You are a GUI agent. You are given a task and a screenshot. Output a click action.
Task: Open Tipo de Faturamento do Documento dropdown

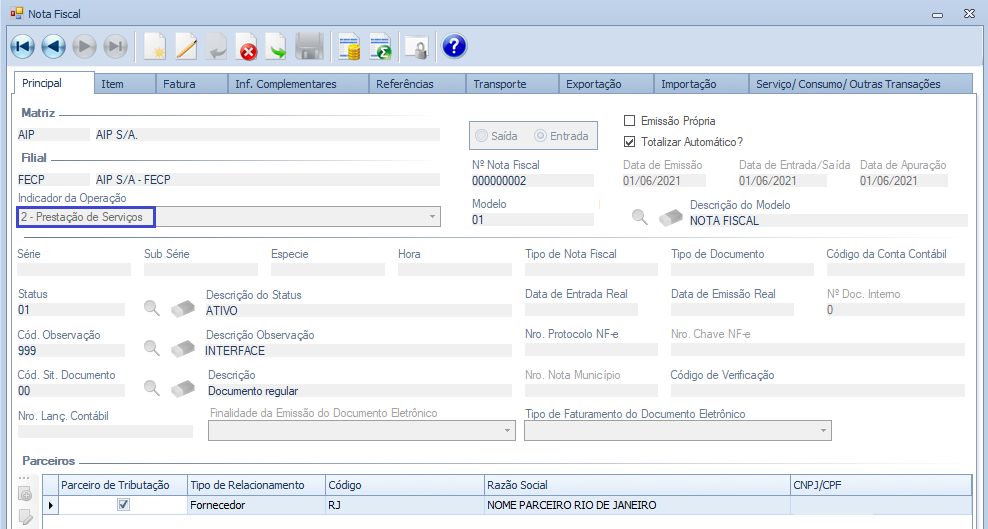[823, 431]
